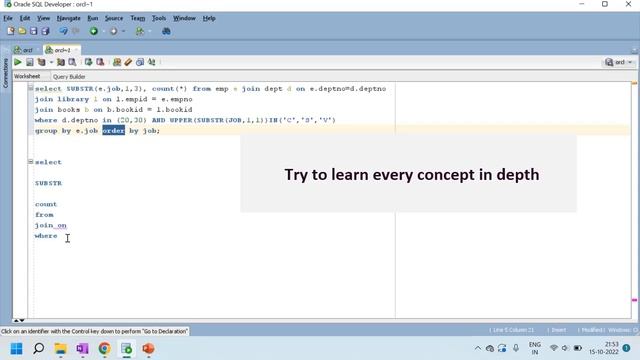This screenshot has height=360, width=640.
Task: Select the Worksheet sub-tab
Action: click(27, 76)
